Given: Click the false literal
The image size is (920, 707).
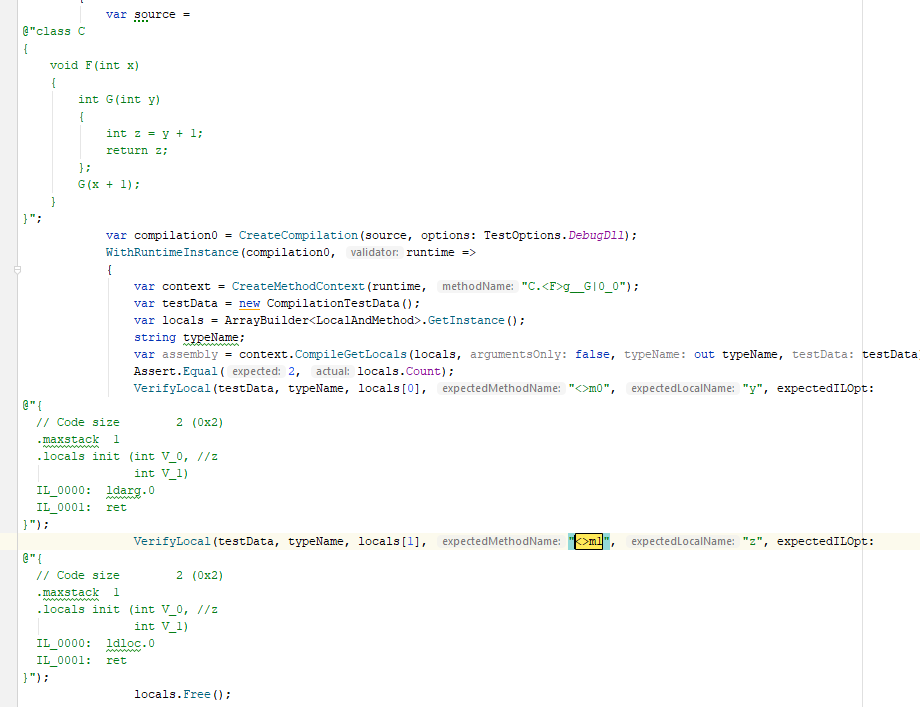Looking at the screenshot, I should click(592, 354).
